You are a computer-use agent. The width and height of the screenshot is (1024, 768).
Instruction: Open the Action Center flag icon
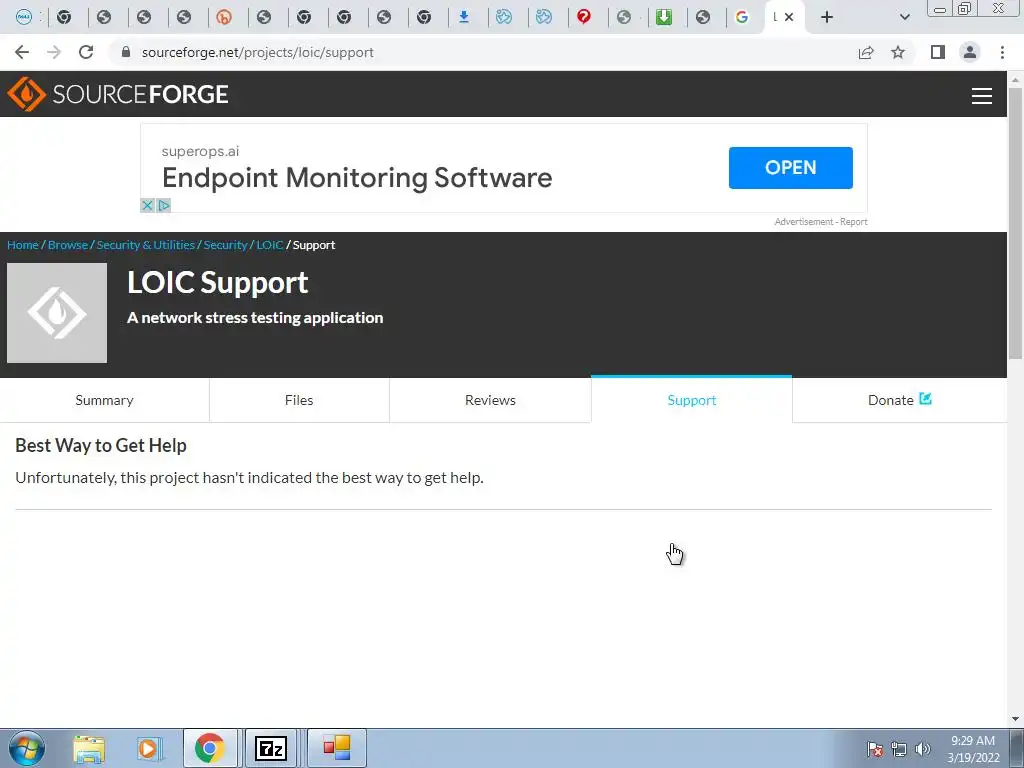coord(875,749)
